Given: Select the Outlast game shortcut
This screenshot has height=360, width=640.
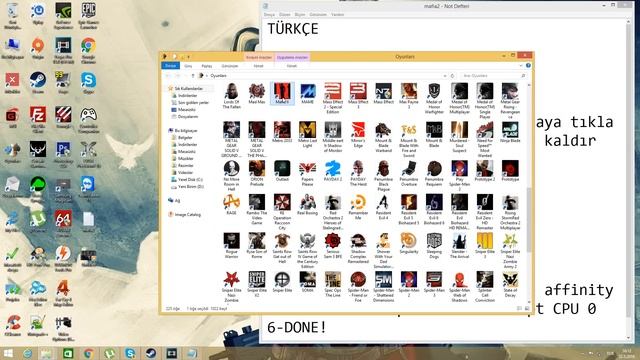Looking at the screenshot, I should [x=282, y=171].
